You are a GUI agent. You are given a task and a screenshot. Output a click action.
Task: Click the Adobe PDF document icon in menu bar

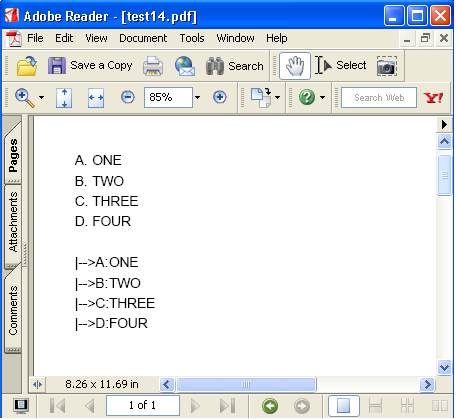[13, 39]
